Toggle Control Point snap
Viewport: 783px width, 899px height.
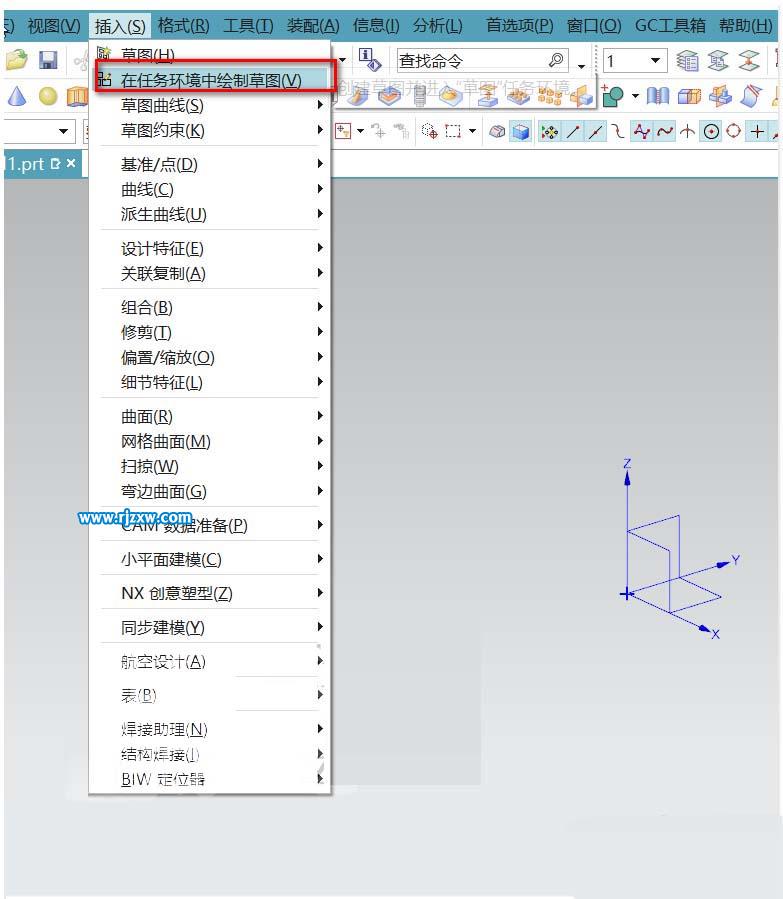point(617,132)
